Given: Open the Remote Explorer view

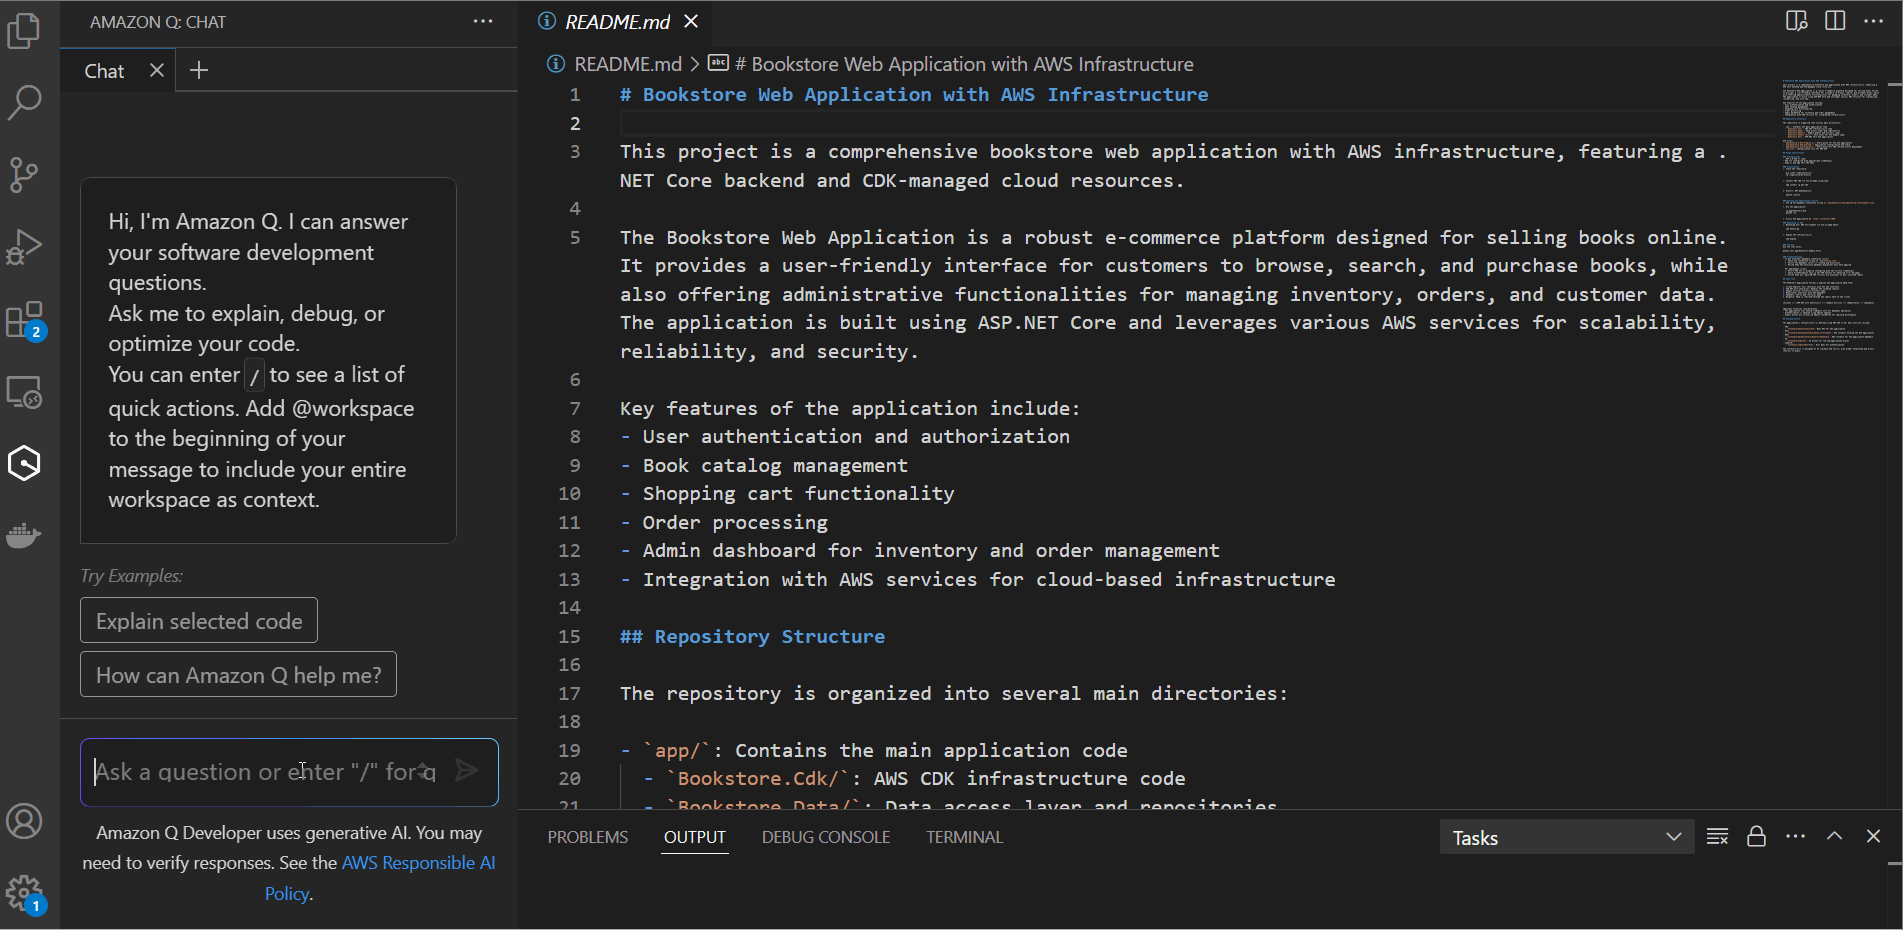Looking at the screenshot, I should point(24,392).
